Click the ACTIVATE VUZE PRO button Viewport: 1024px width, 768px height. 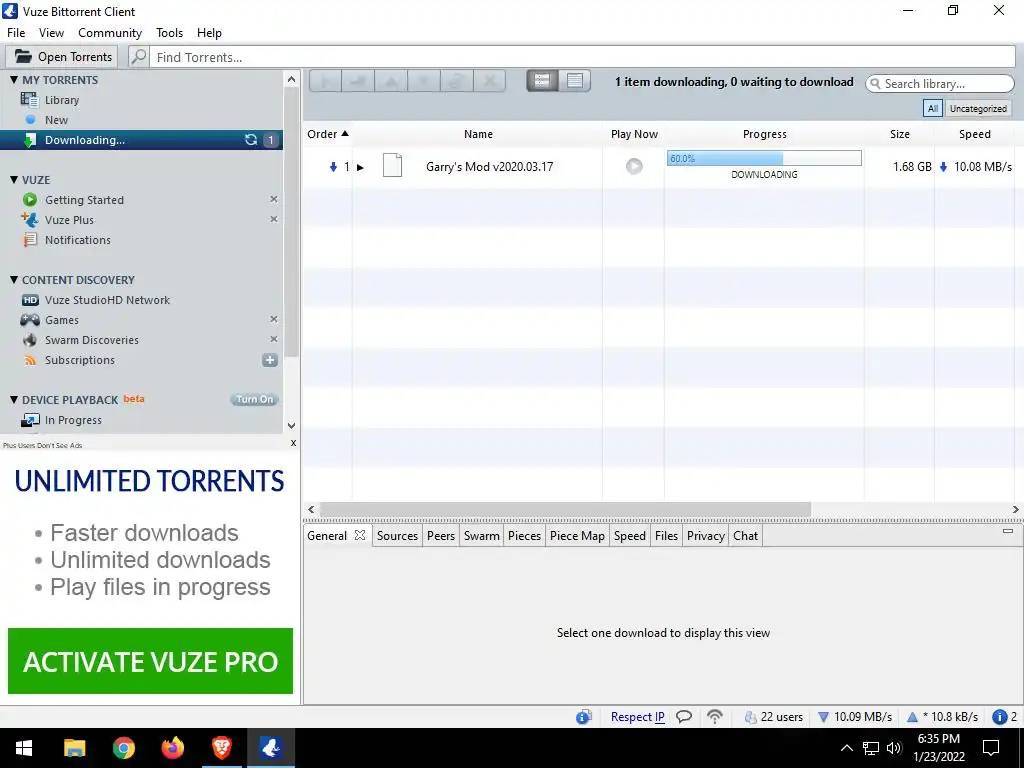tap(150, 661)
